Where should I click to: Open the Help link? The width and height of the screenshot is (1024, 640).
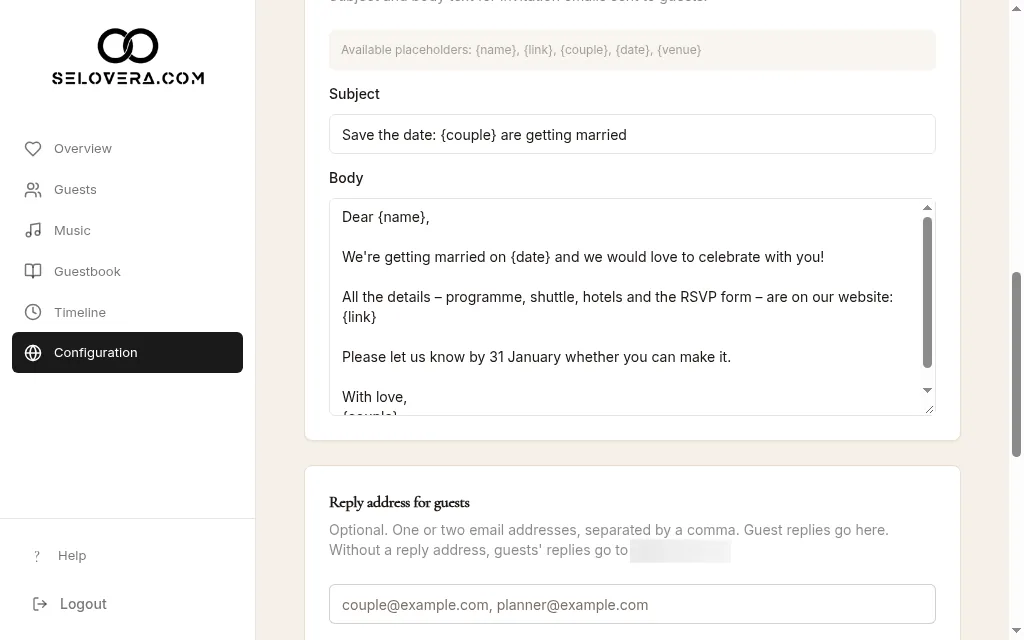72,556
